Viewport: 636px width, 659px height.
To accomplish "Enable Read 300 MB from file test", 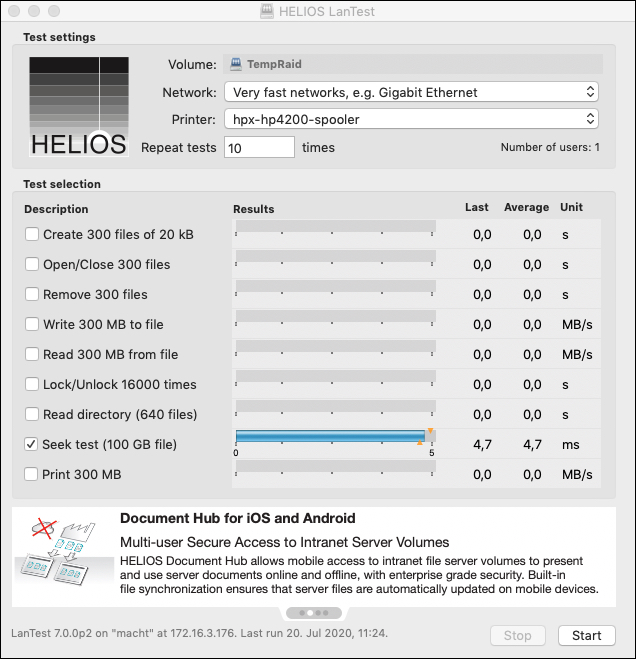I will (x=32, y=354).
